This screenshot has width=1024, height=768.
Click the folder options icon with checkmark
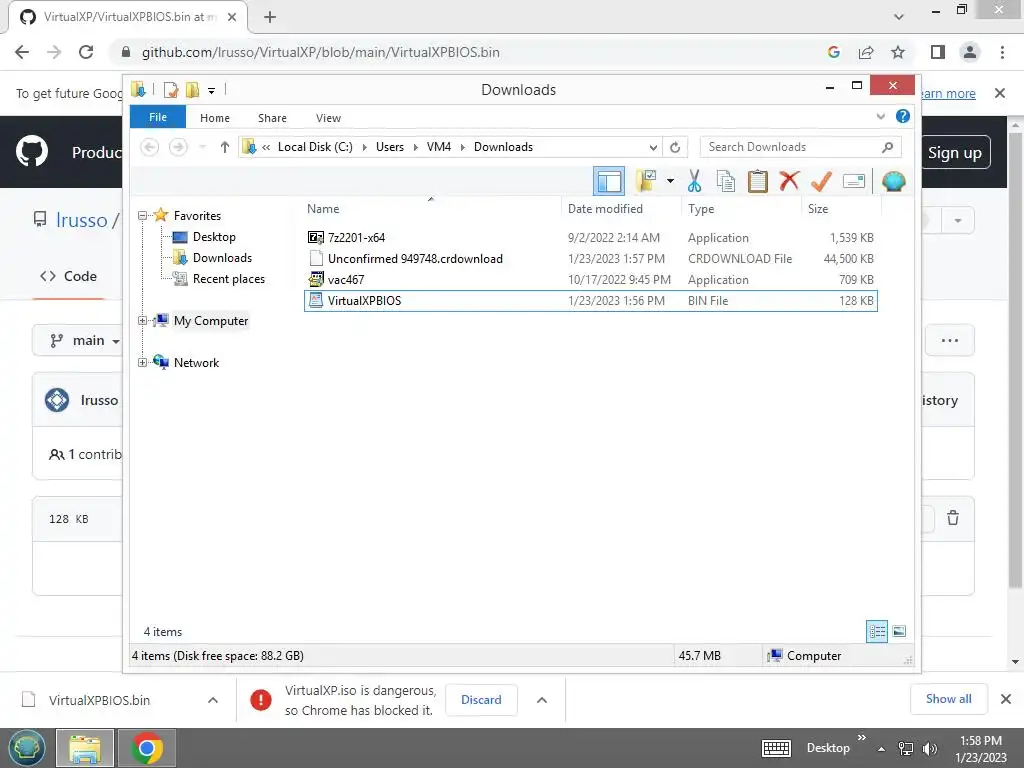[x=647, y=181]
